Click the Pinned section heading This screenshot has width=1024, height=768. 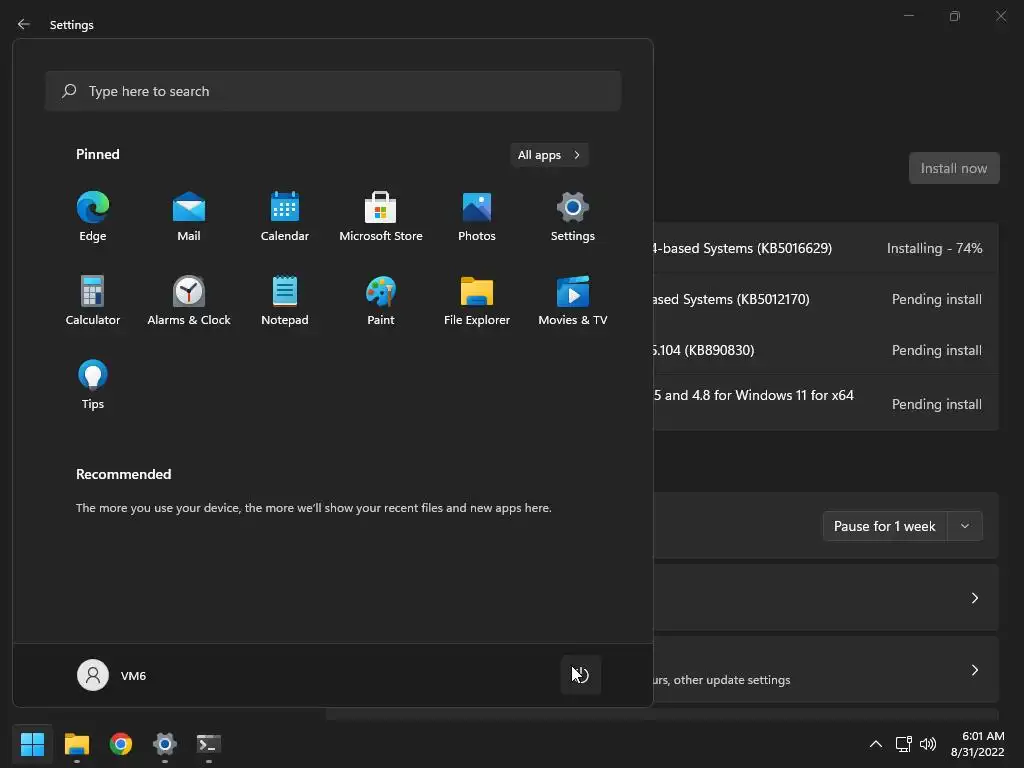pyautogui.click(x=98, y=154)
